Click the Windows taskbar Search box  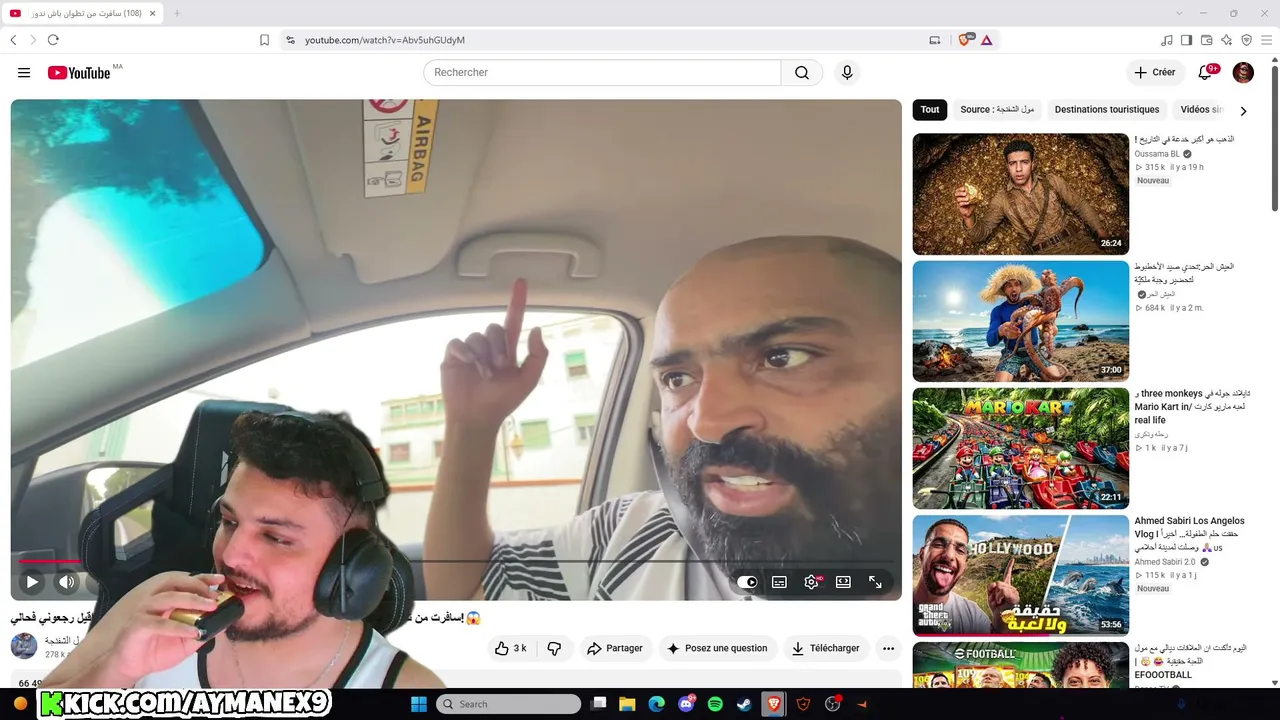tap(509, 704)
